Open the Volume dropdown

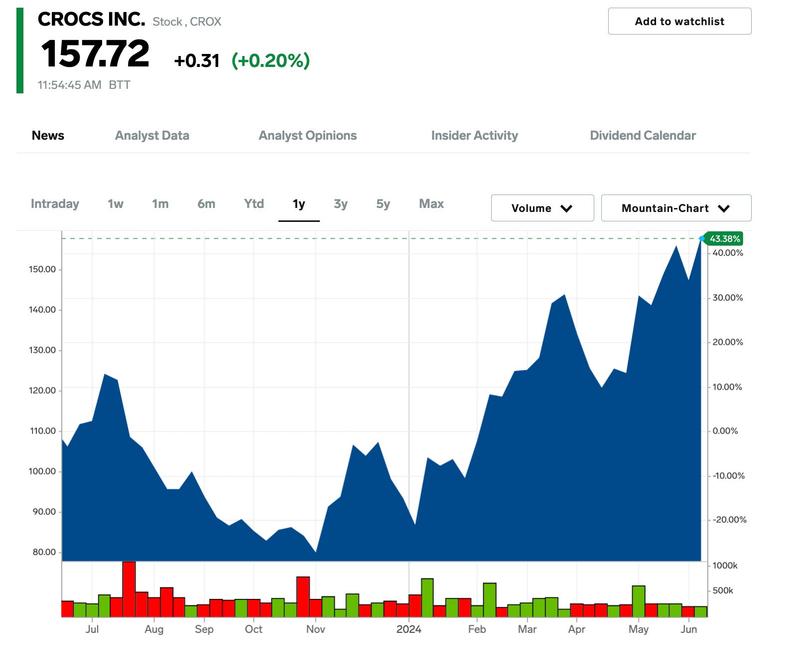[x=542, y=208]
